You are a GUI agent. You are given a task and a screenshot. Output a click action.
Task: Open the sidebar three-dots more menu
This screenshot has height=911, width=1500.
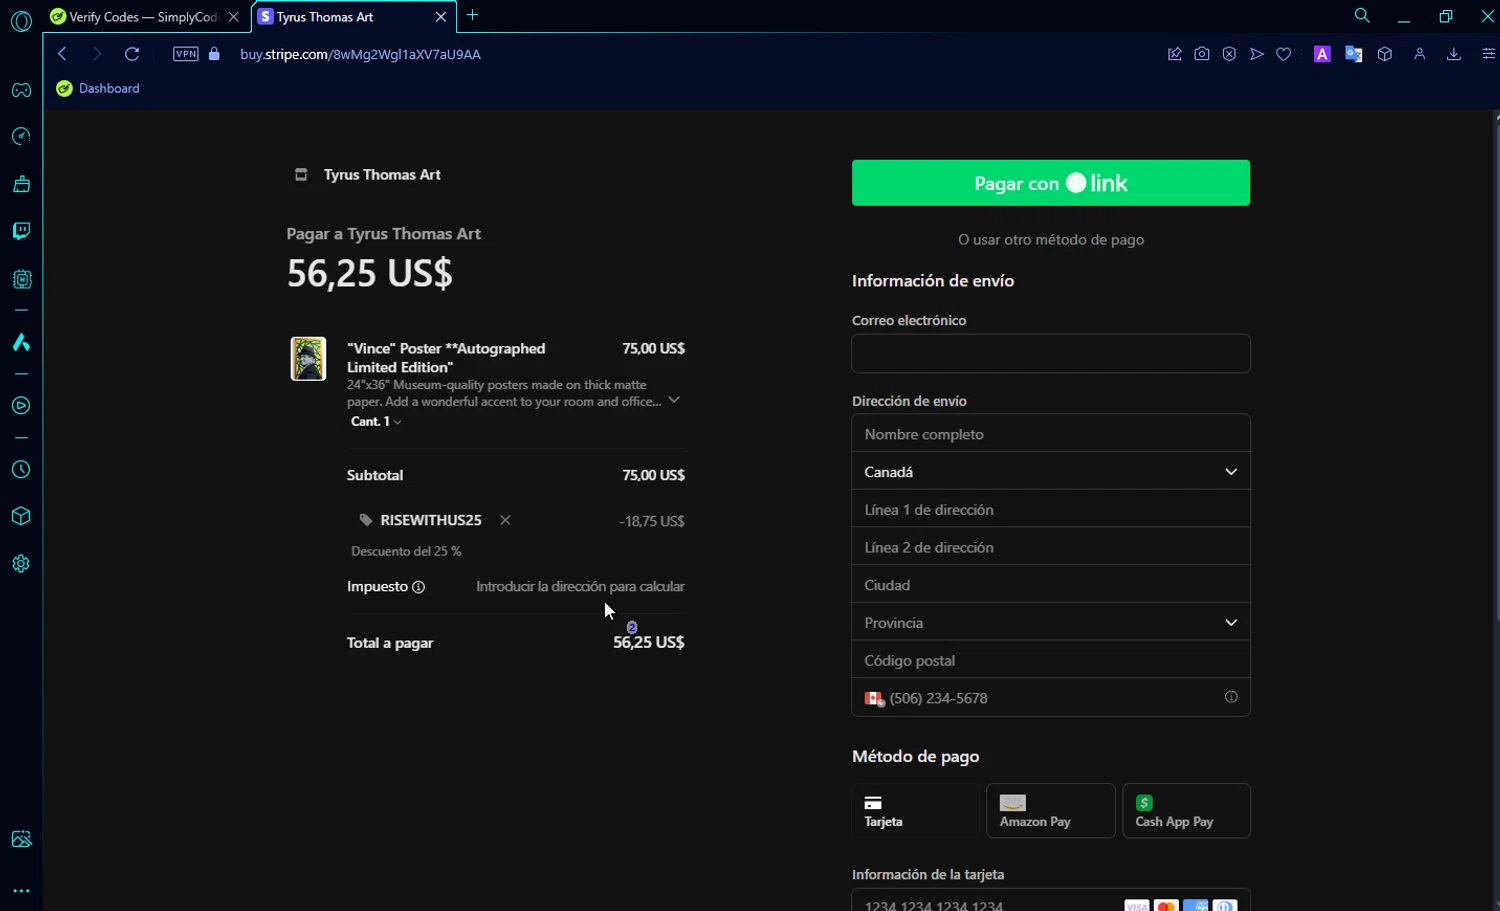coord(21,890)
